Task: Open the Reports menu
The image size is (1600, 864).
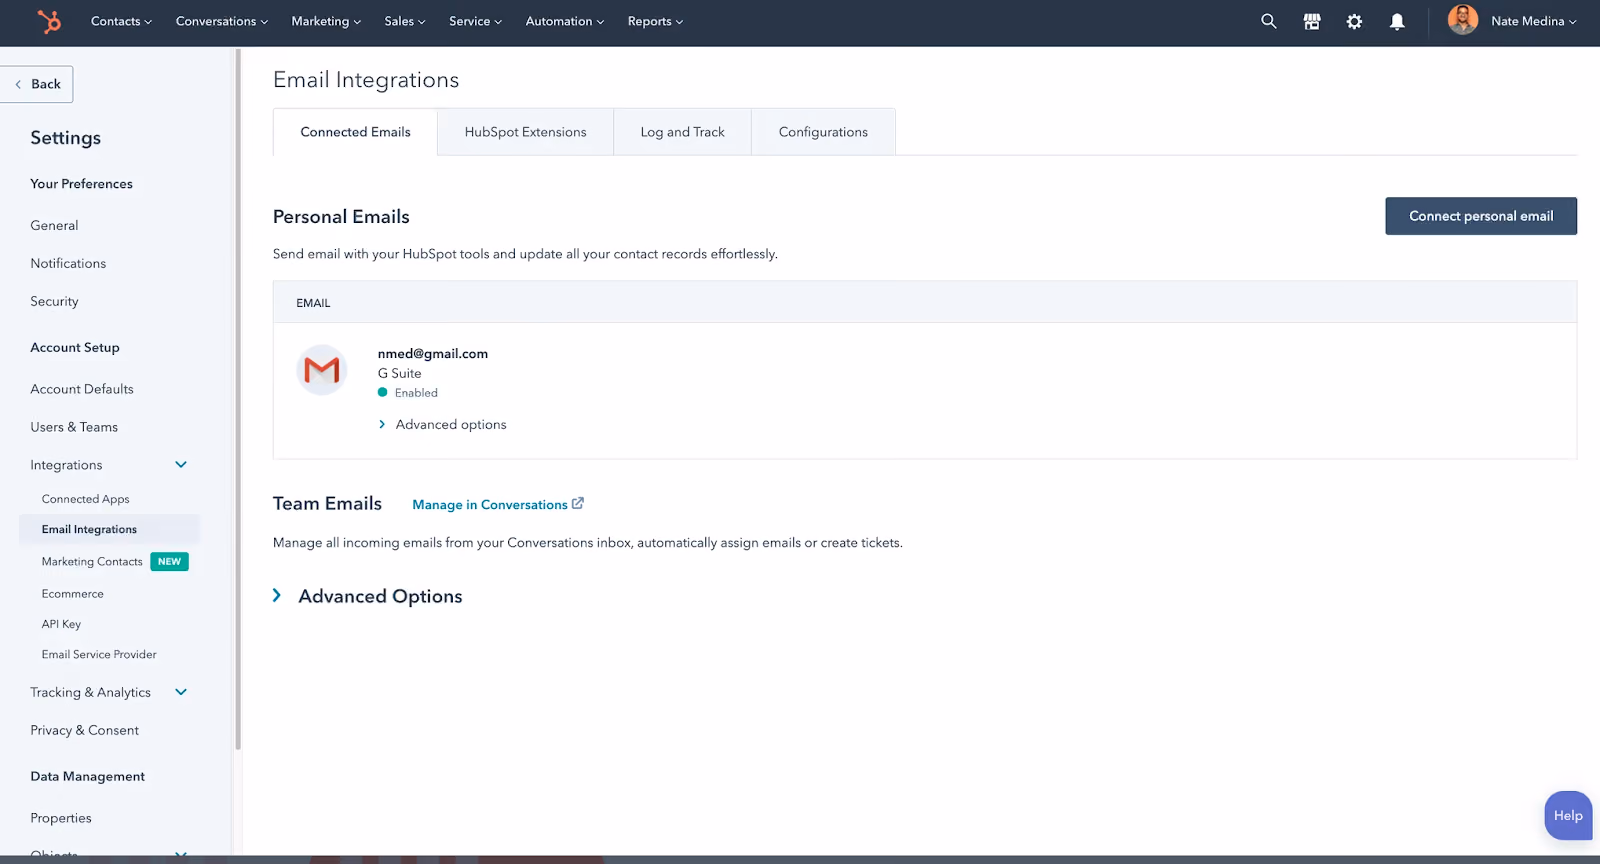Action: (655, 21)
